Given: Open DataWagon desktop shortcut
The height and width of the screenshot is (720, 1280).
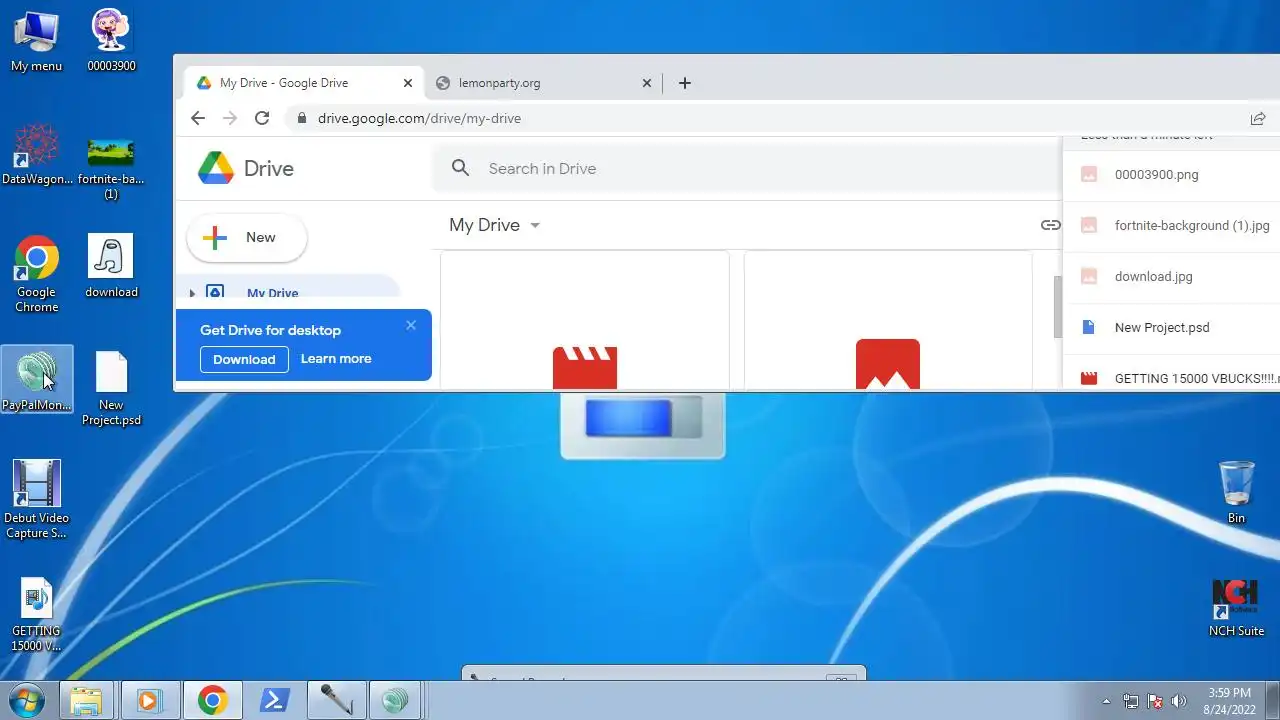Looking at the screenshot, I should click(x=37, y=155).
